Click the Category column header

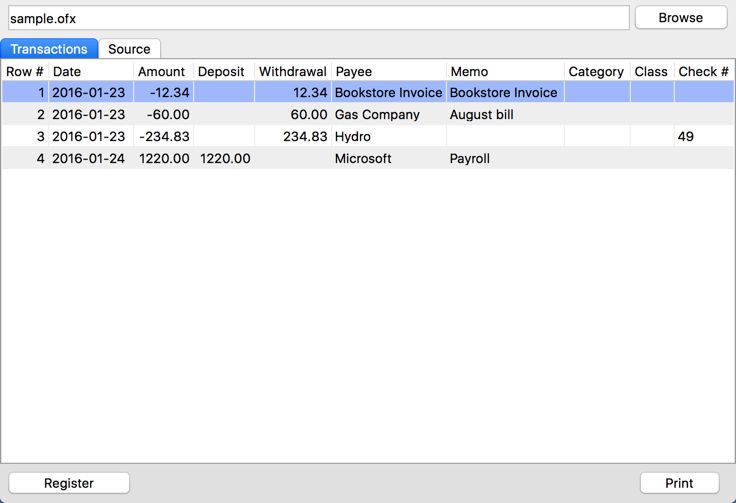click(x=597, y=71)
